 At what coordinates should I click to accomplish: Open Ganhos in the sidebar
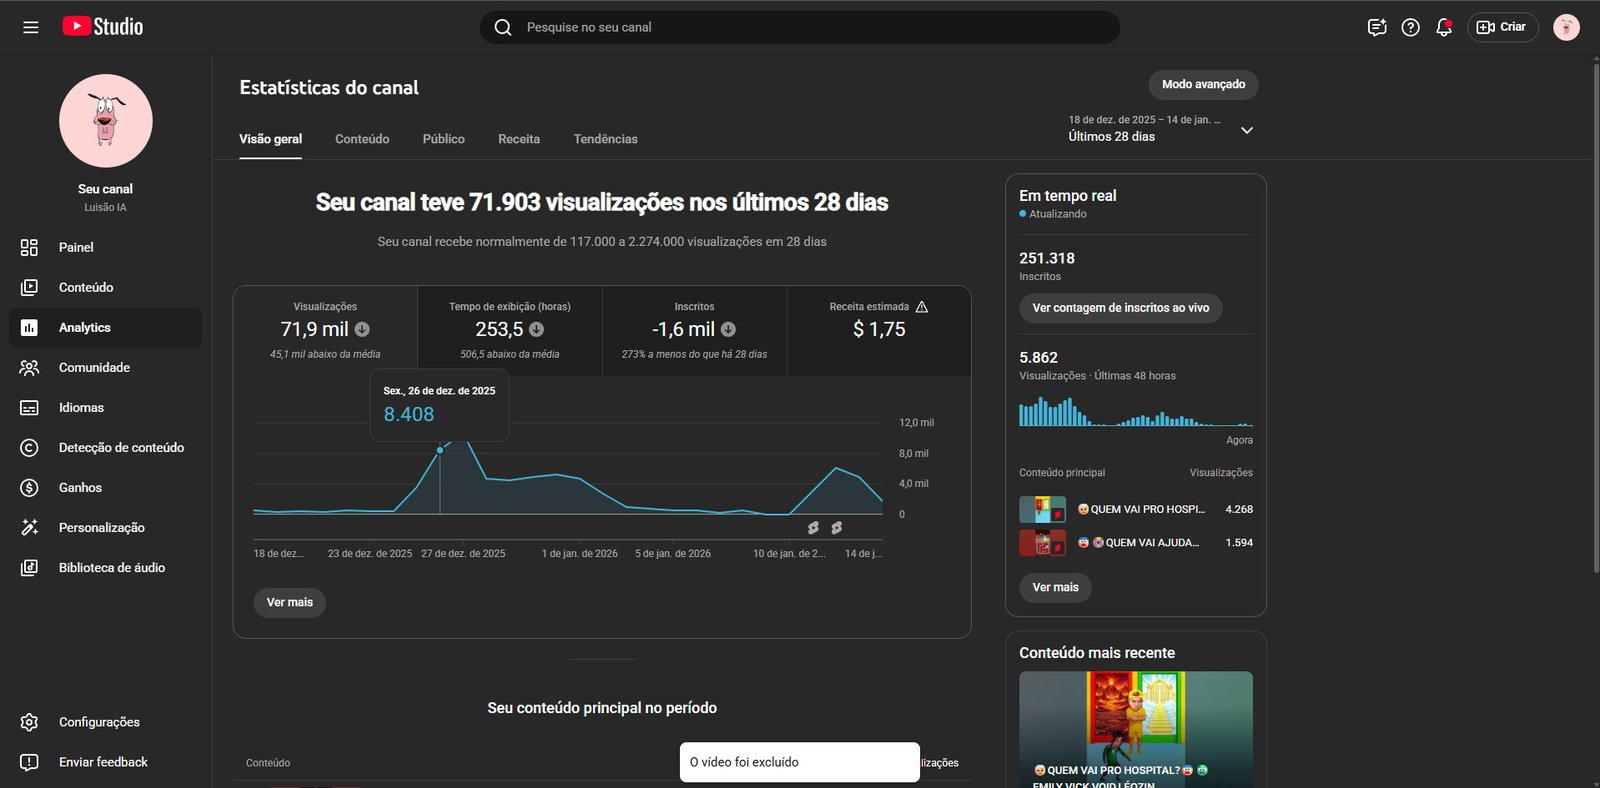pos(105,487)
